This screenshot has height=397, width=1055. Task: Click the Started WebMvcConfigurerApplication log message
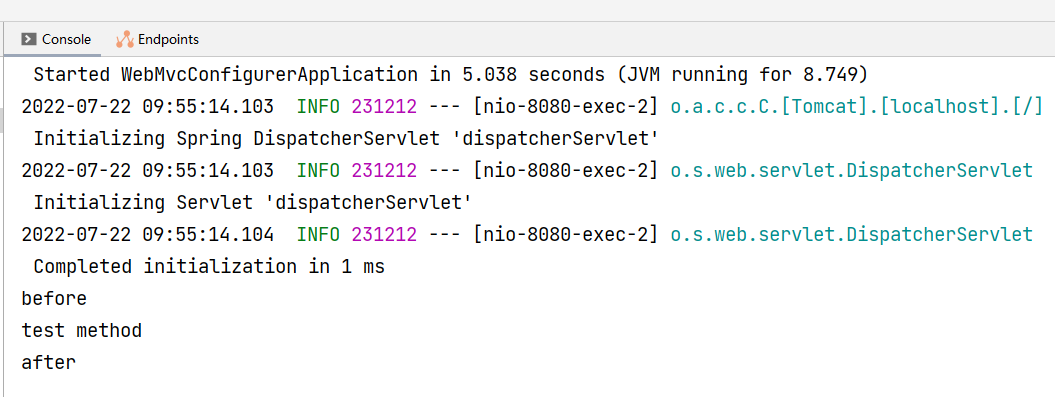(451, 75)
